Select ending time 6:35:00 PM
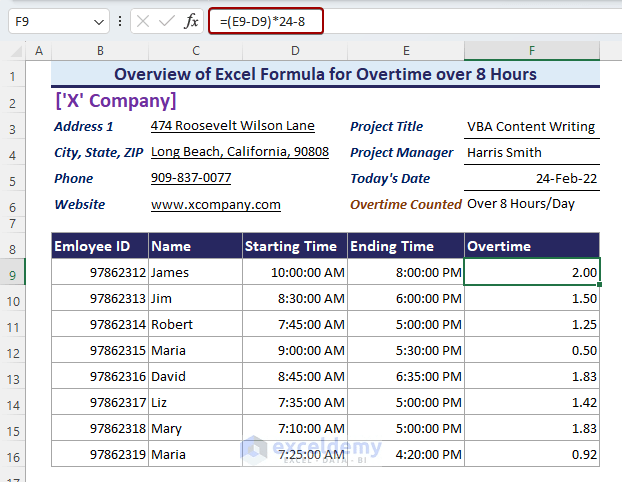Viewport: 622px width, 482px height. [x=406, y=376]
